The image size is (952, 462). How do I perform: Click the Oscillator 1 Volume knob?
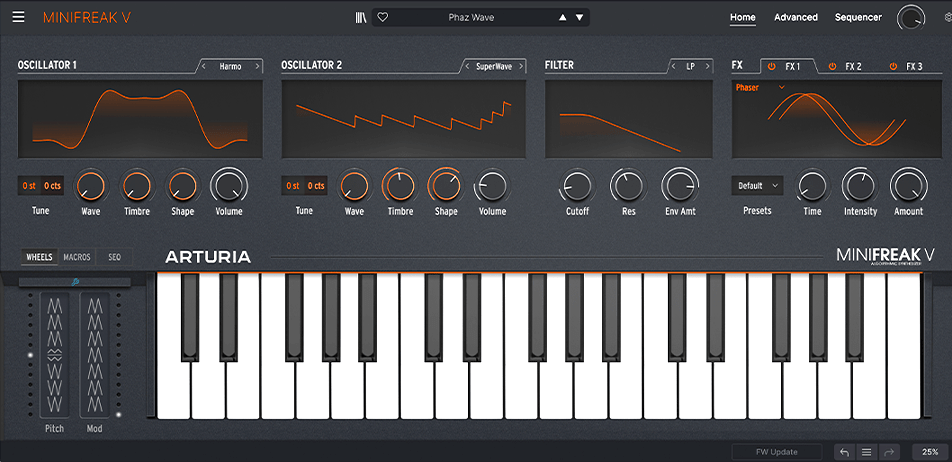tap(229, 186)
